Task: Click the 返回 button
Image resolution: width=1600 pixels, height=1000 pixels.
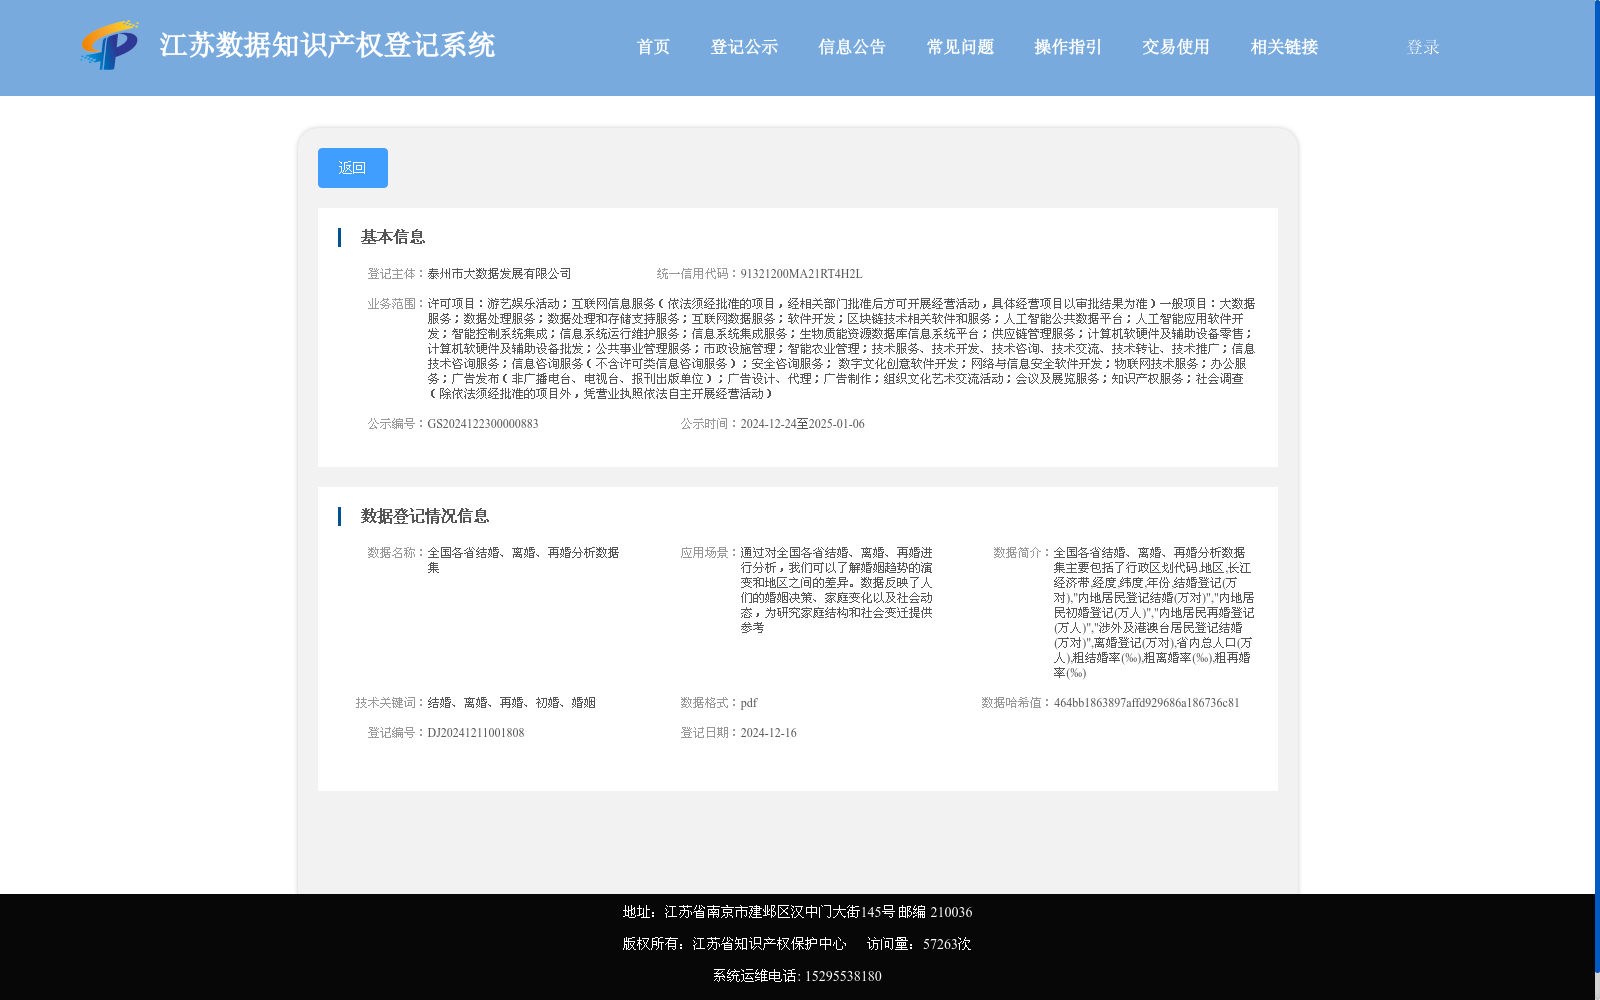Action: [352, 167]
